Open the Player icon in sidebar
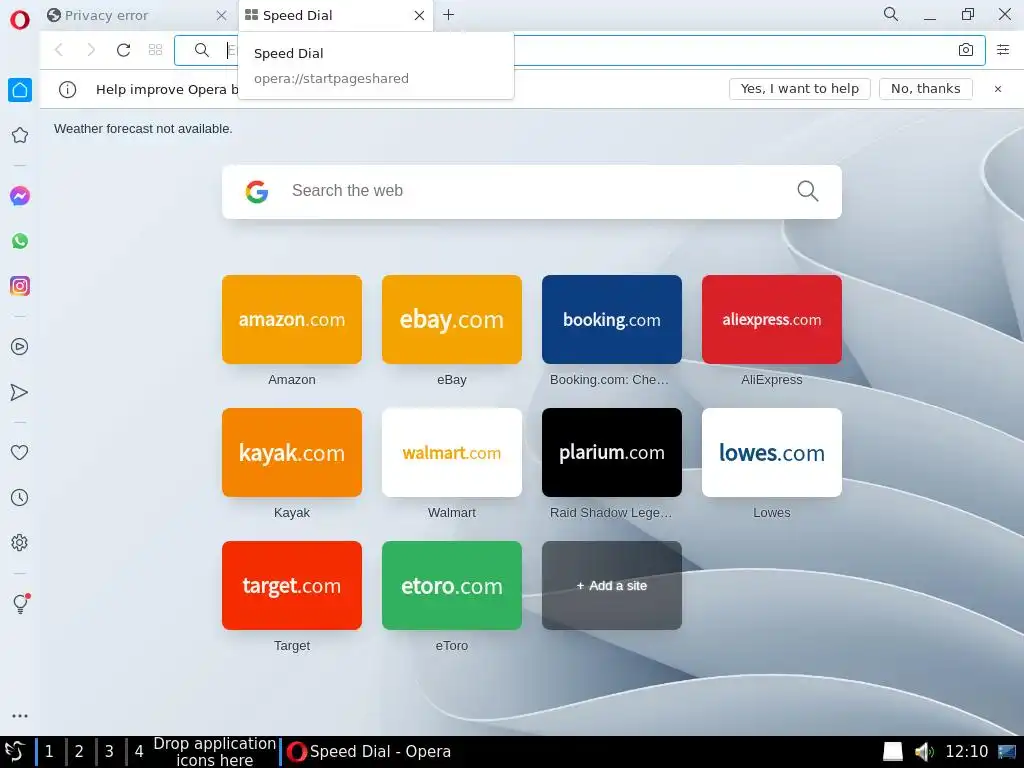1024x768 pixels. (20, 347)
